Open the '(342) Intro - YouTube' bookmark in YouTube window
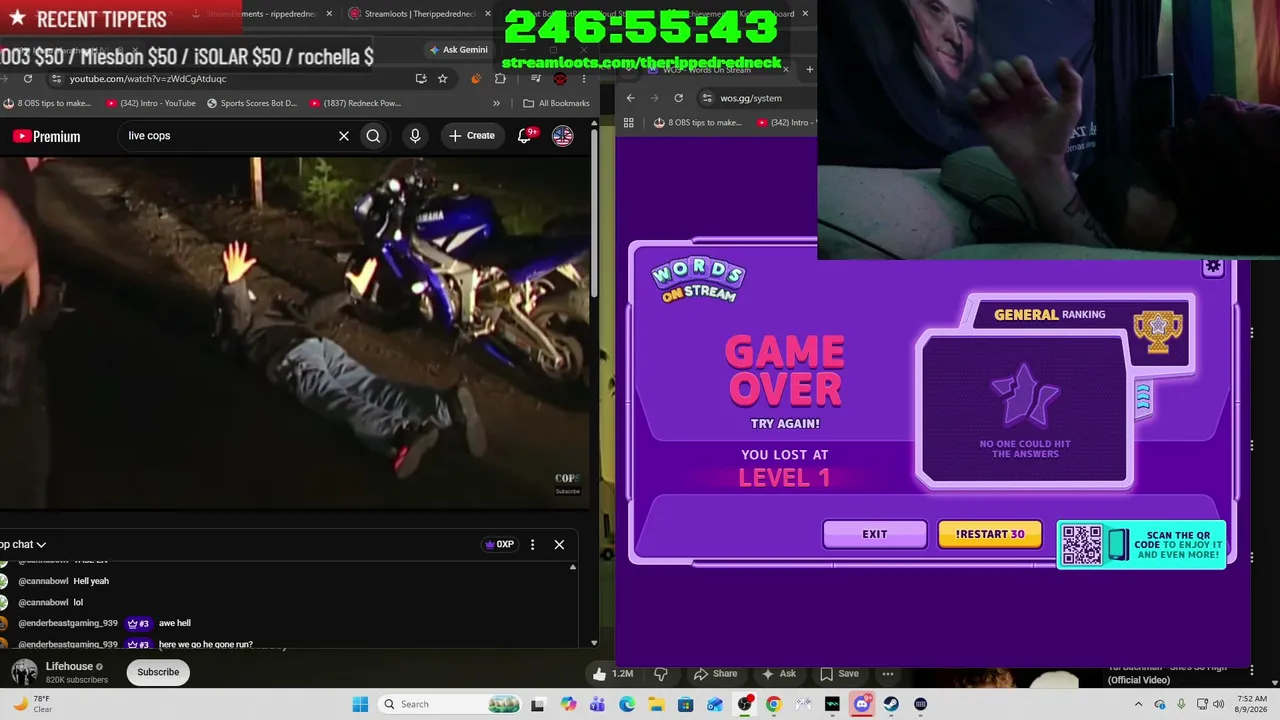The image size is (1280, 720). pos(150,103)
